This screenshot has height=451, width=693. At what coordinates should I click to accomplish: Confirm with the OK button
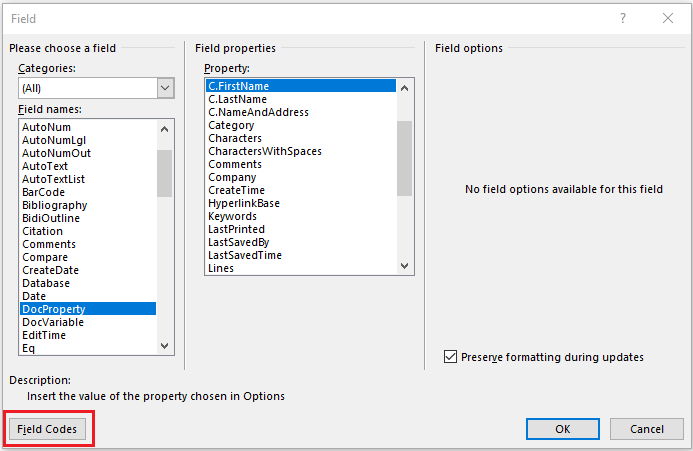click(563, 429)
